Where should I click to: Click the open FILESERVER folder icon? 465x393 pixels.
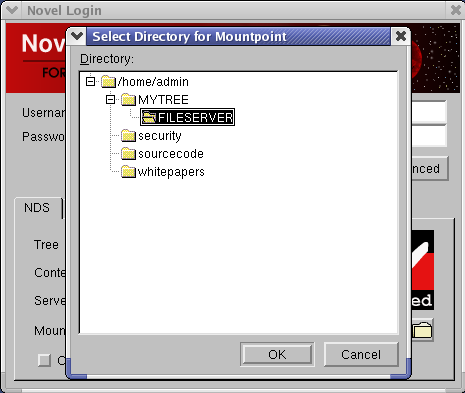[149, 117]
